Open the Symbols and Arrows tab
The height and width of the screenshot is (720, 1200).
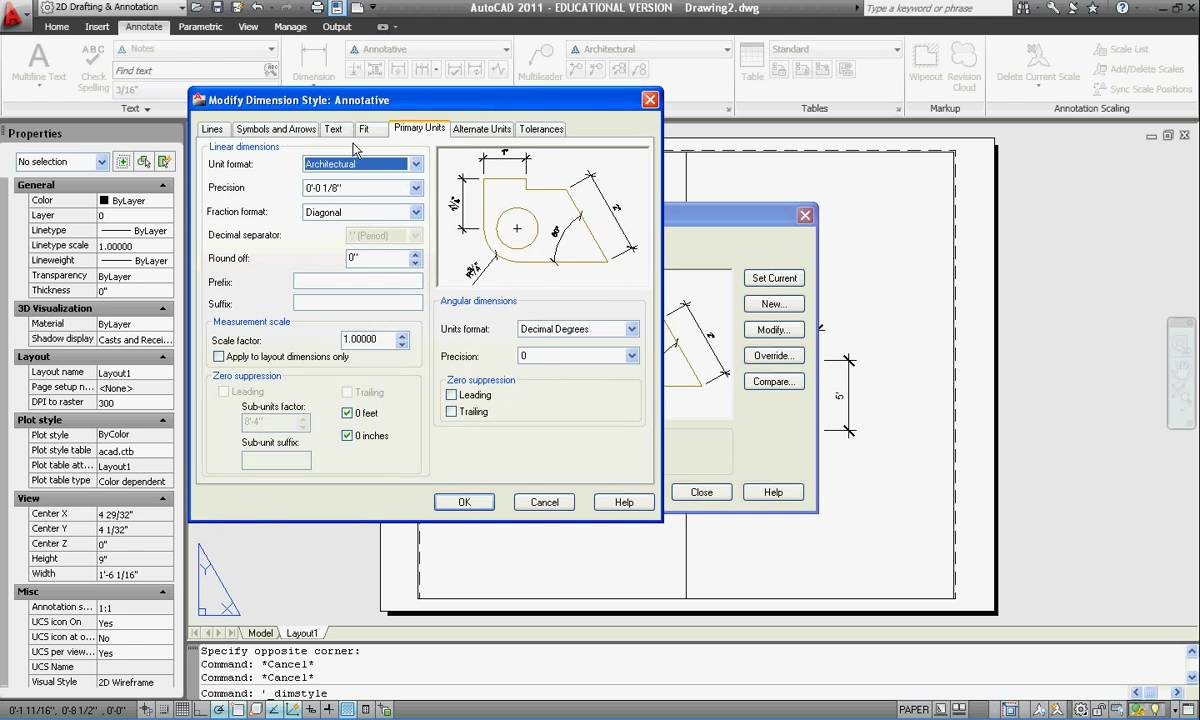tap(276, 129)
